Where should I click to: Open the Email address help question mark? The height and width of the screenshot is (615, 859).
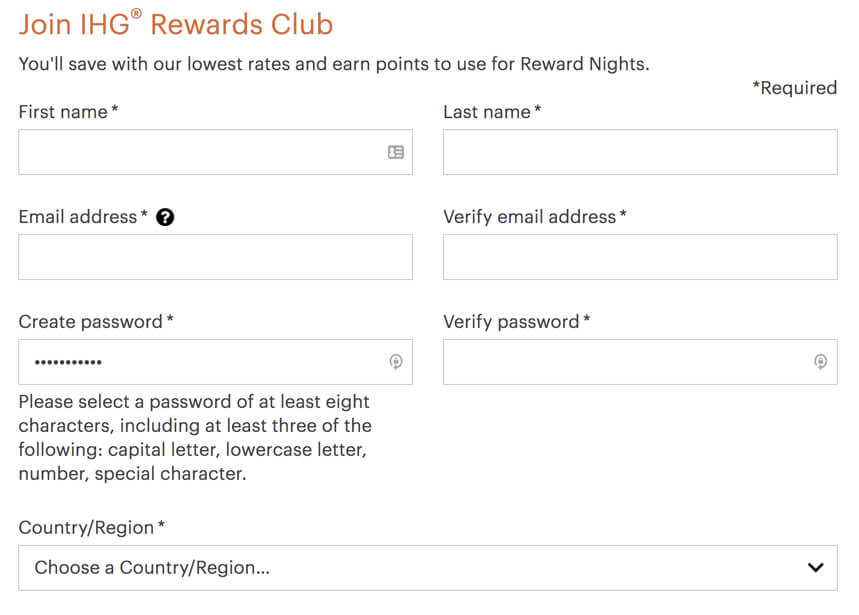click(165, 217)
